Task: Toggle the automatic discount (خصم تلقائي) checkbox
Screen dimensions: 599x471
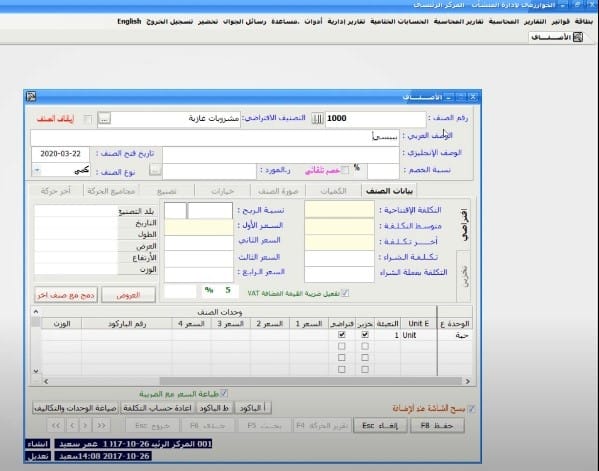Action: click(345, 170)
